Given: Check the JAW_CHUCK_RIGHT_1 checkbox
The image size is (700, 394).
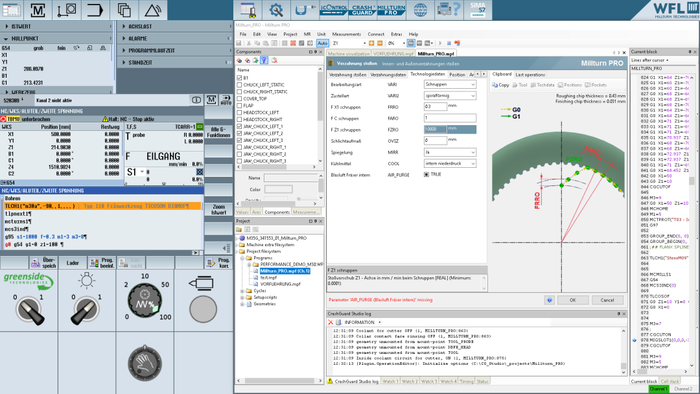Looking at the screenshot, I should (x=240, y=147).
